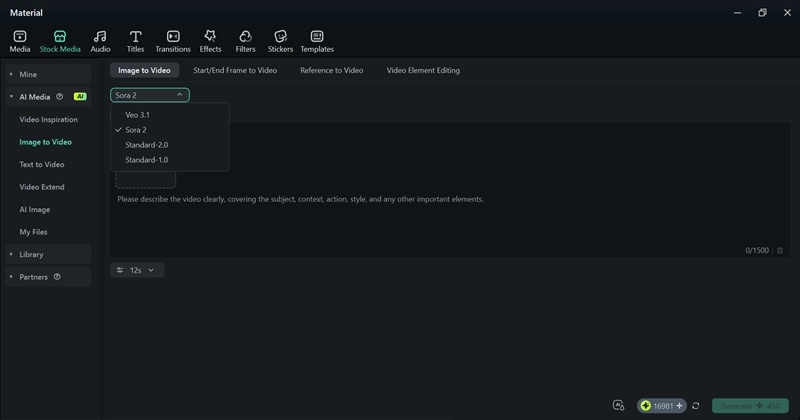The image size is (800, 420).
Task: Click the green AI badge
Action: (80, 96)
